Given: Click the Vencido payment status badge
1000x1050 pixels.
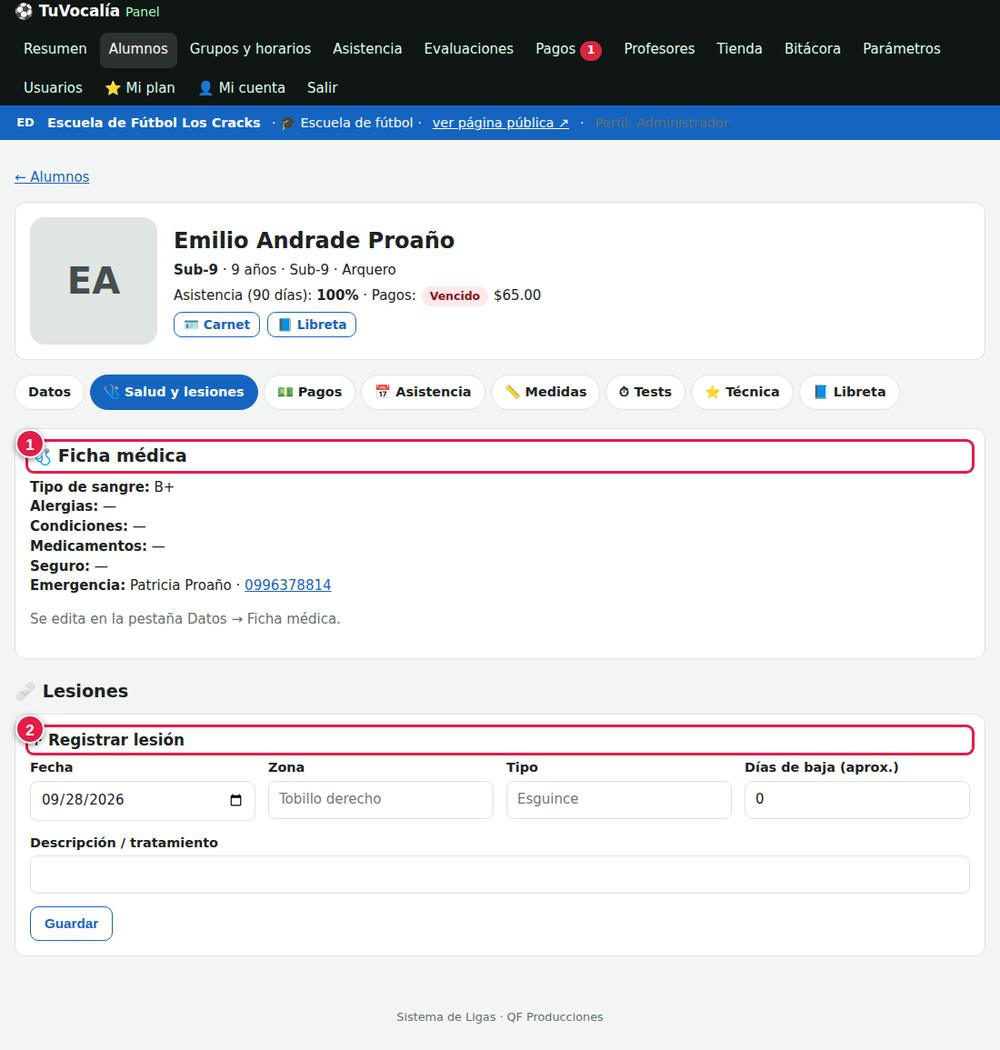Looking at the screenshot, I should 455,296.
